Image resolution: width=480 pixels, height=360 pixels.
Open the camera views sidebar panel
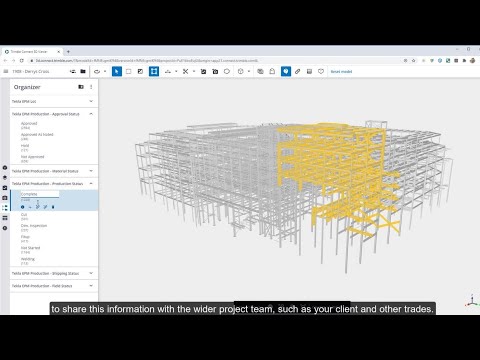coord(5,198)
